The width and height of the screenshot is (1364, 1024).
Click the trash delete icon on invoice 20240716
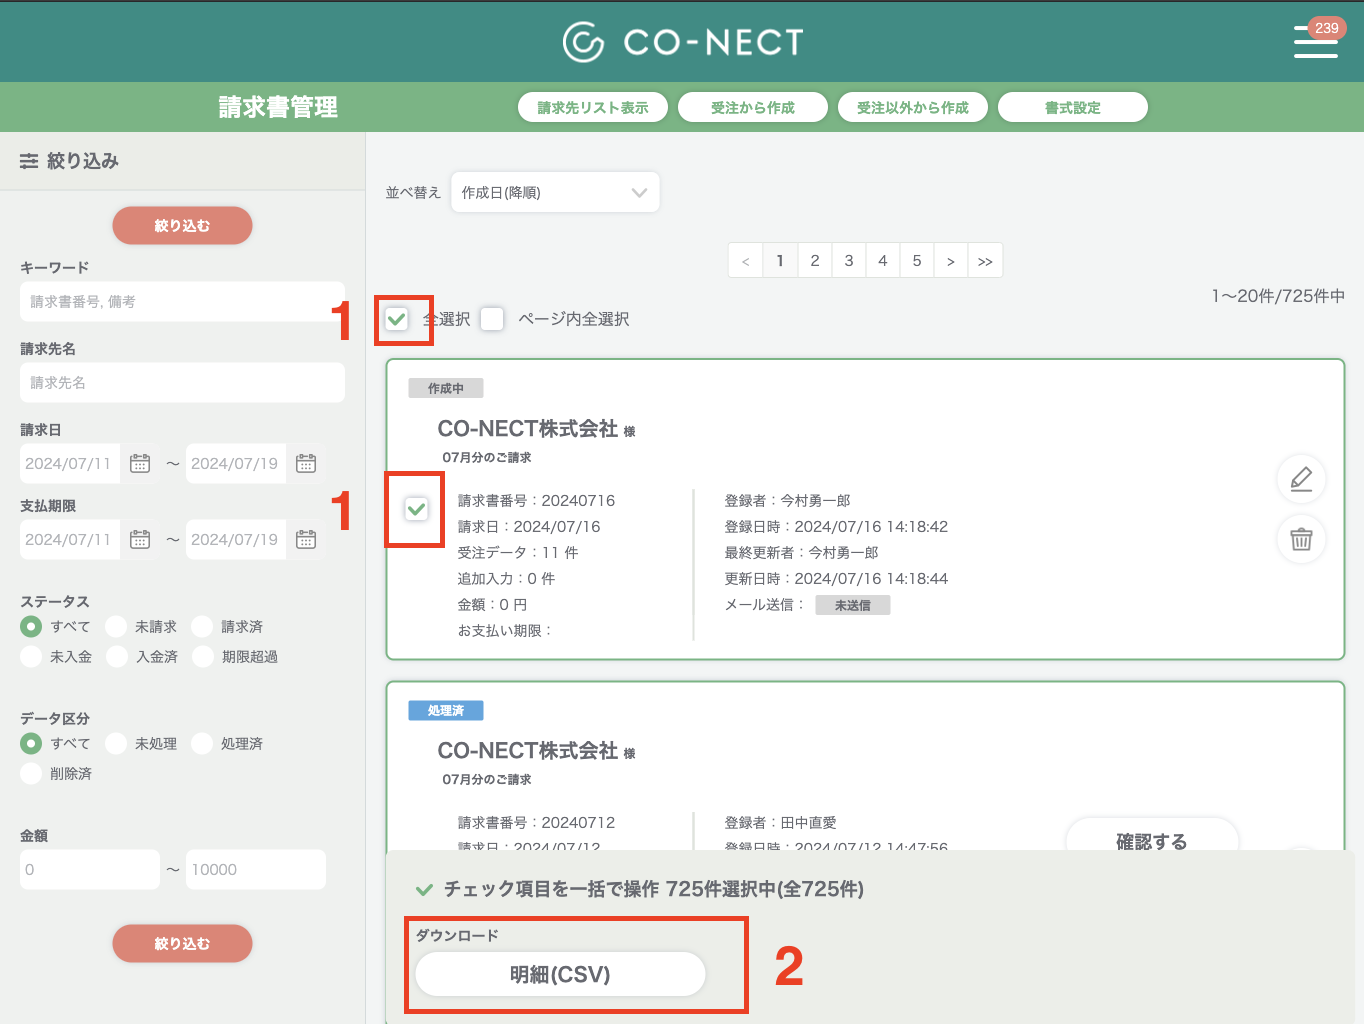[x=1301, y=539]
